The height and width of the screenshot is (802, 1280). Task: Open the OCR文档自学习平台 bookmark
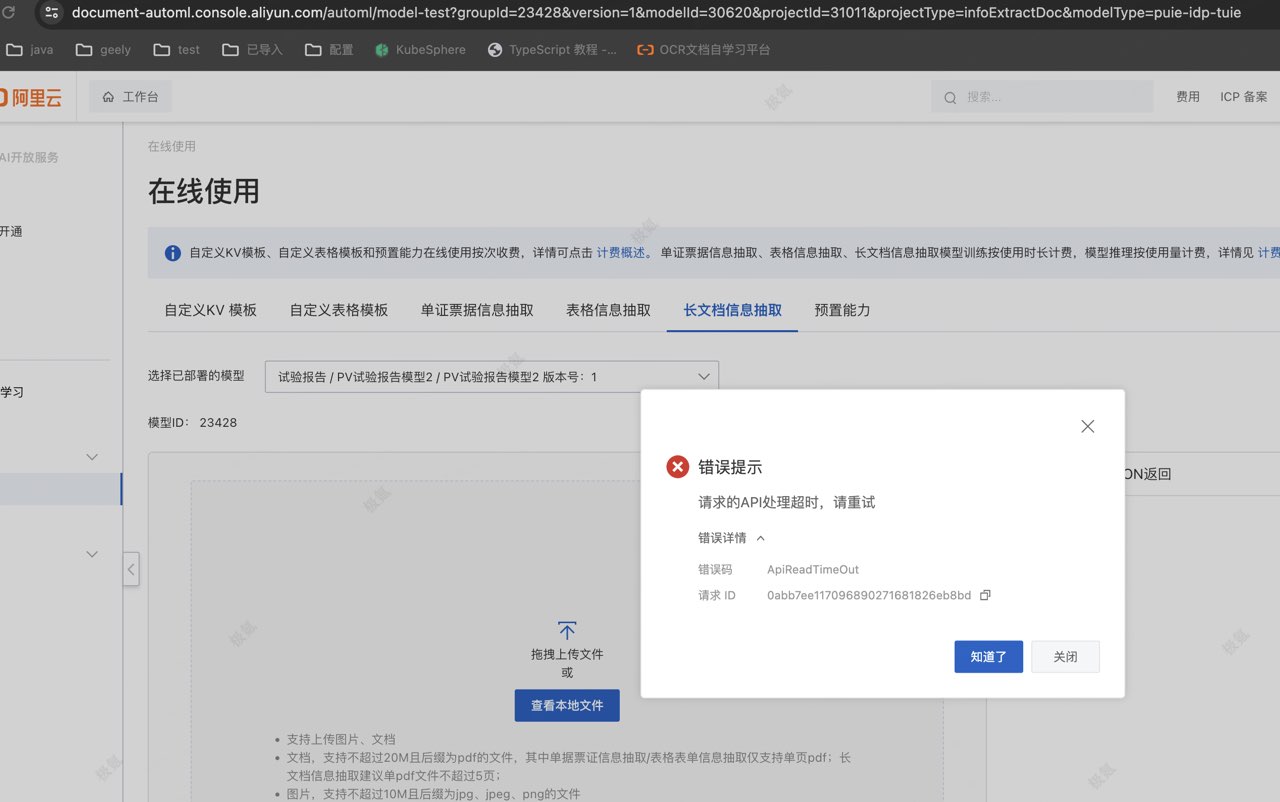704,49
